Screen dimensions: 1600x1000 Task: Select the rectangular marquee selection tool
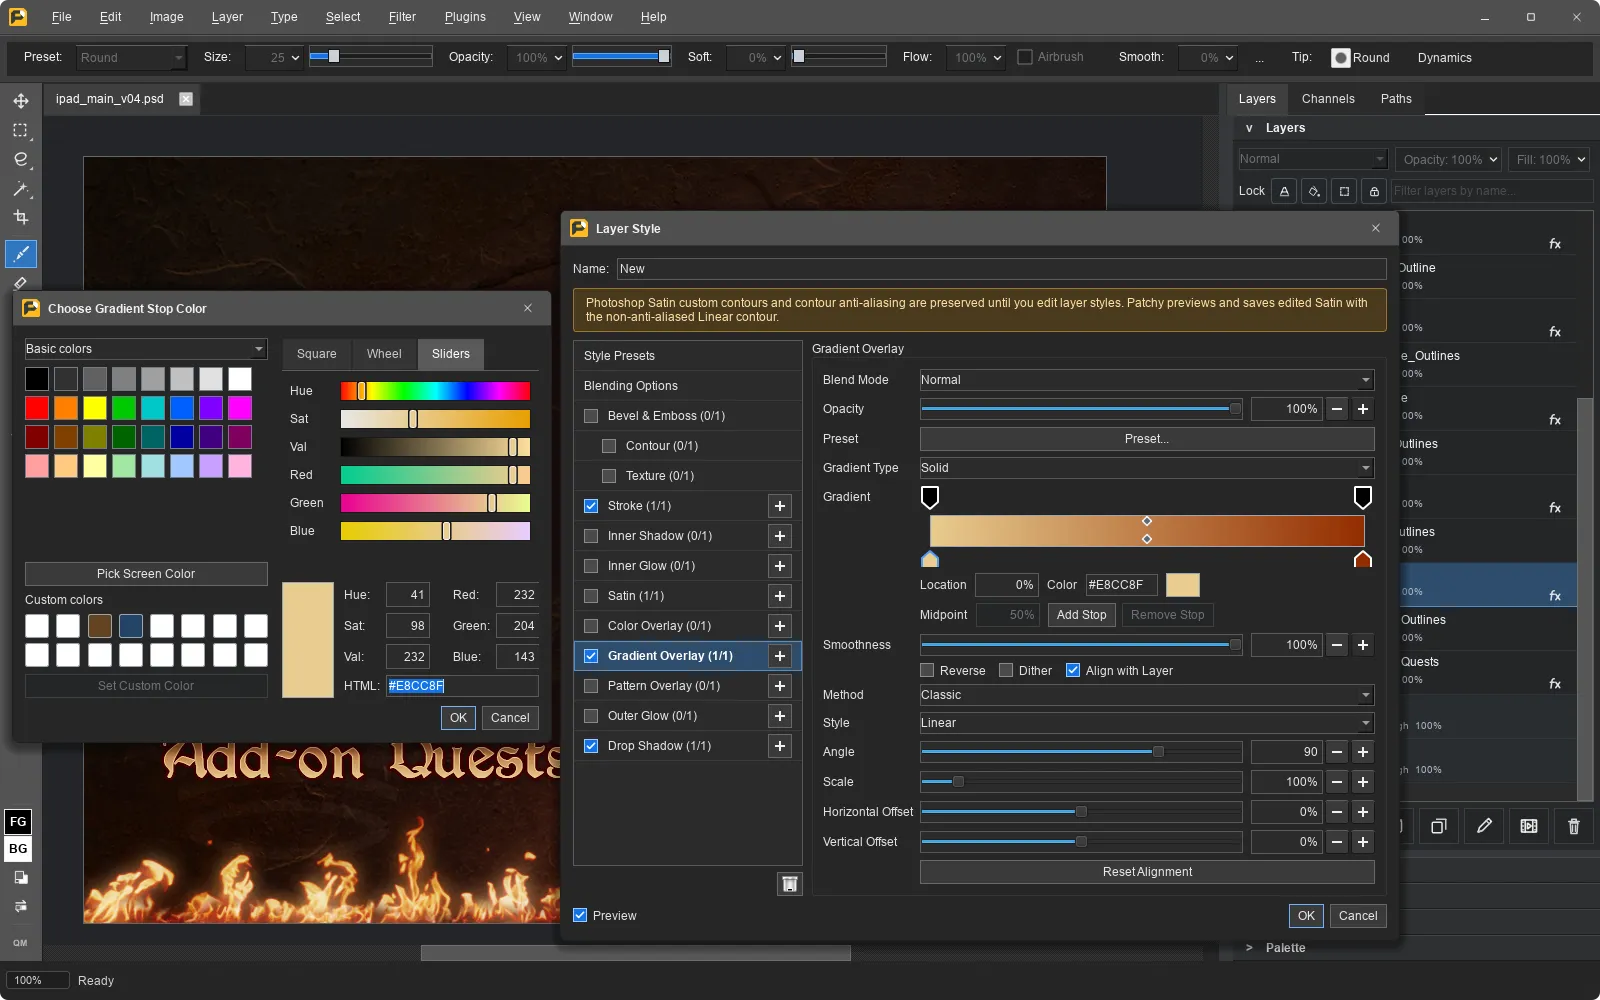(x=20, y=130)
